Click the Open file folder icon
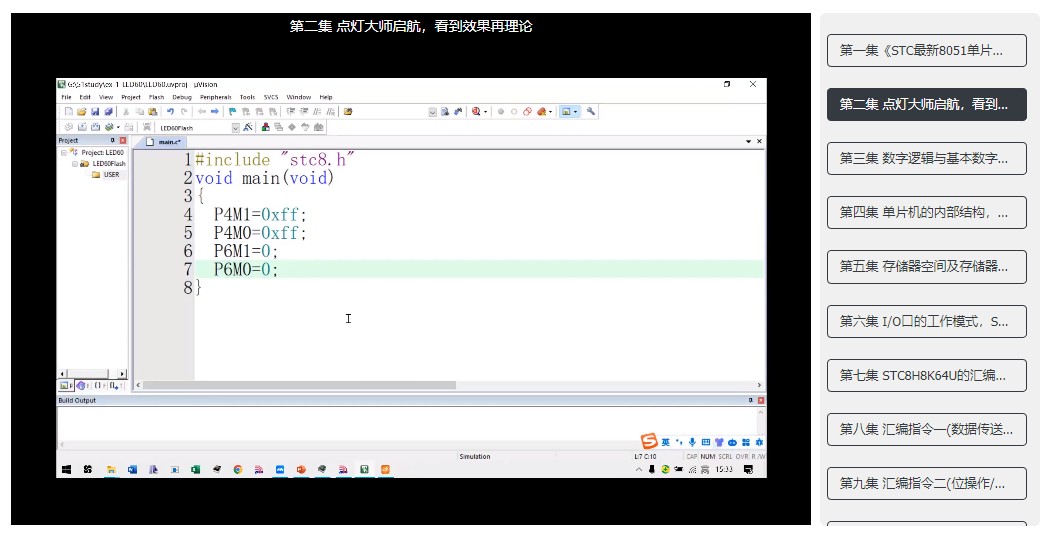Screen dimensions: 1048x545 [82, 112]
